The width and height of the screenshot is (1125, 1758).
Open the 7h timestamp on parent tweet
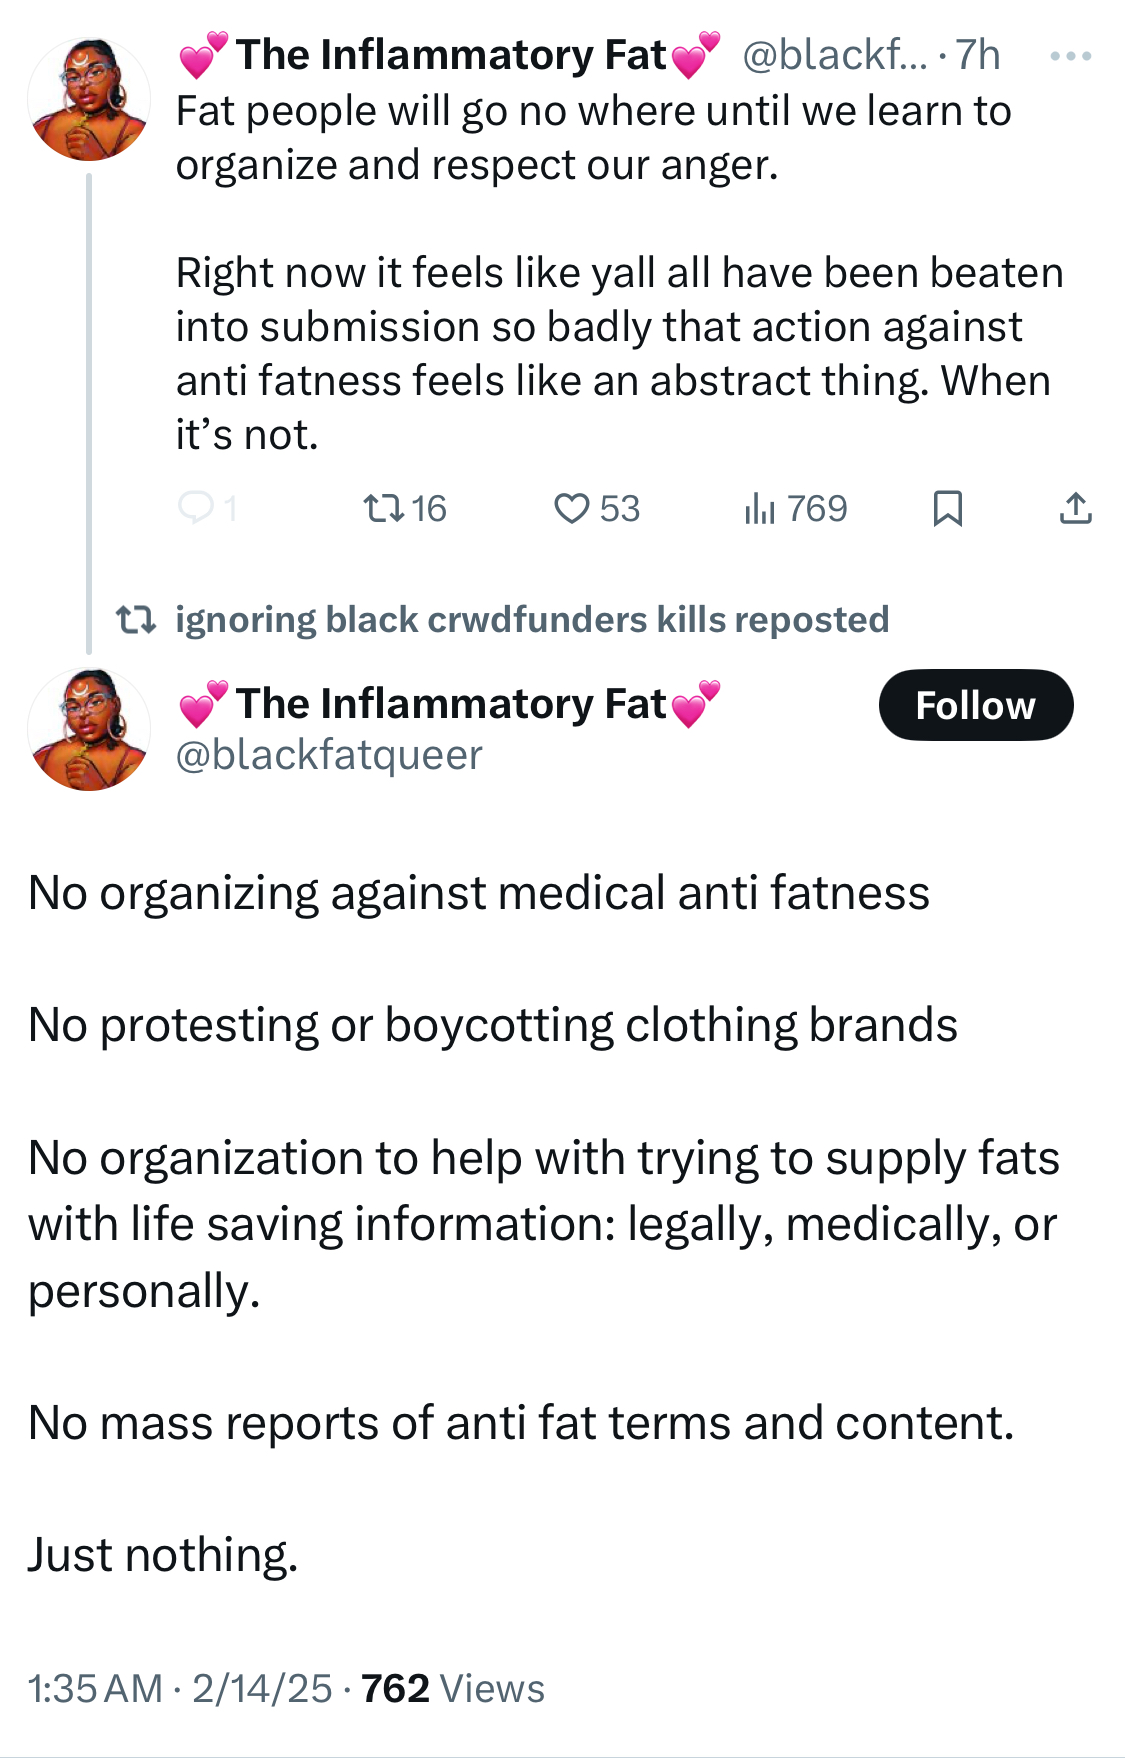coord(978,55)
